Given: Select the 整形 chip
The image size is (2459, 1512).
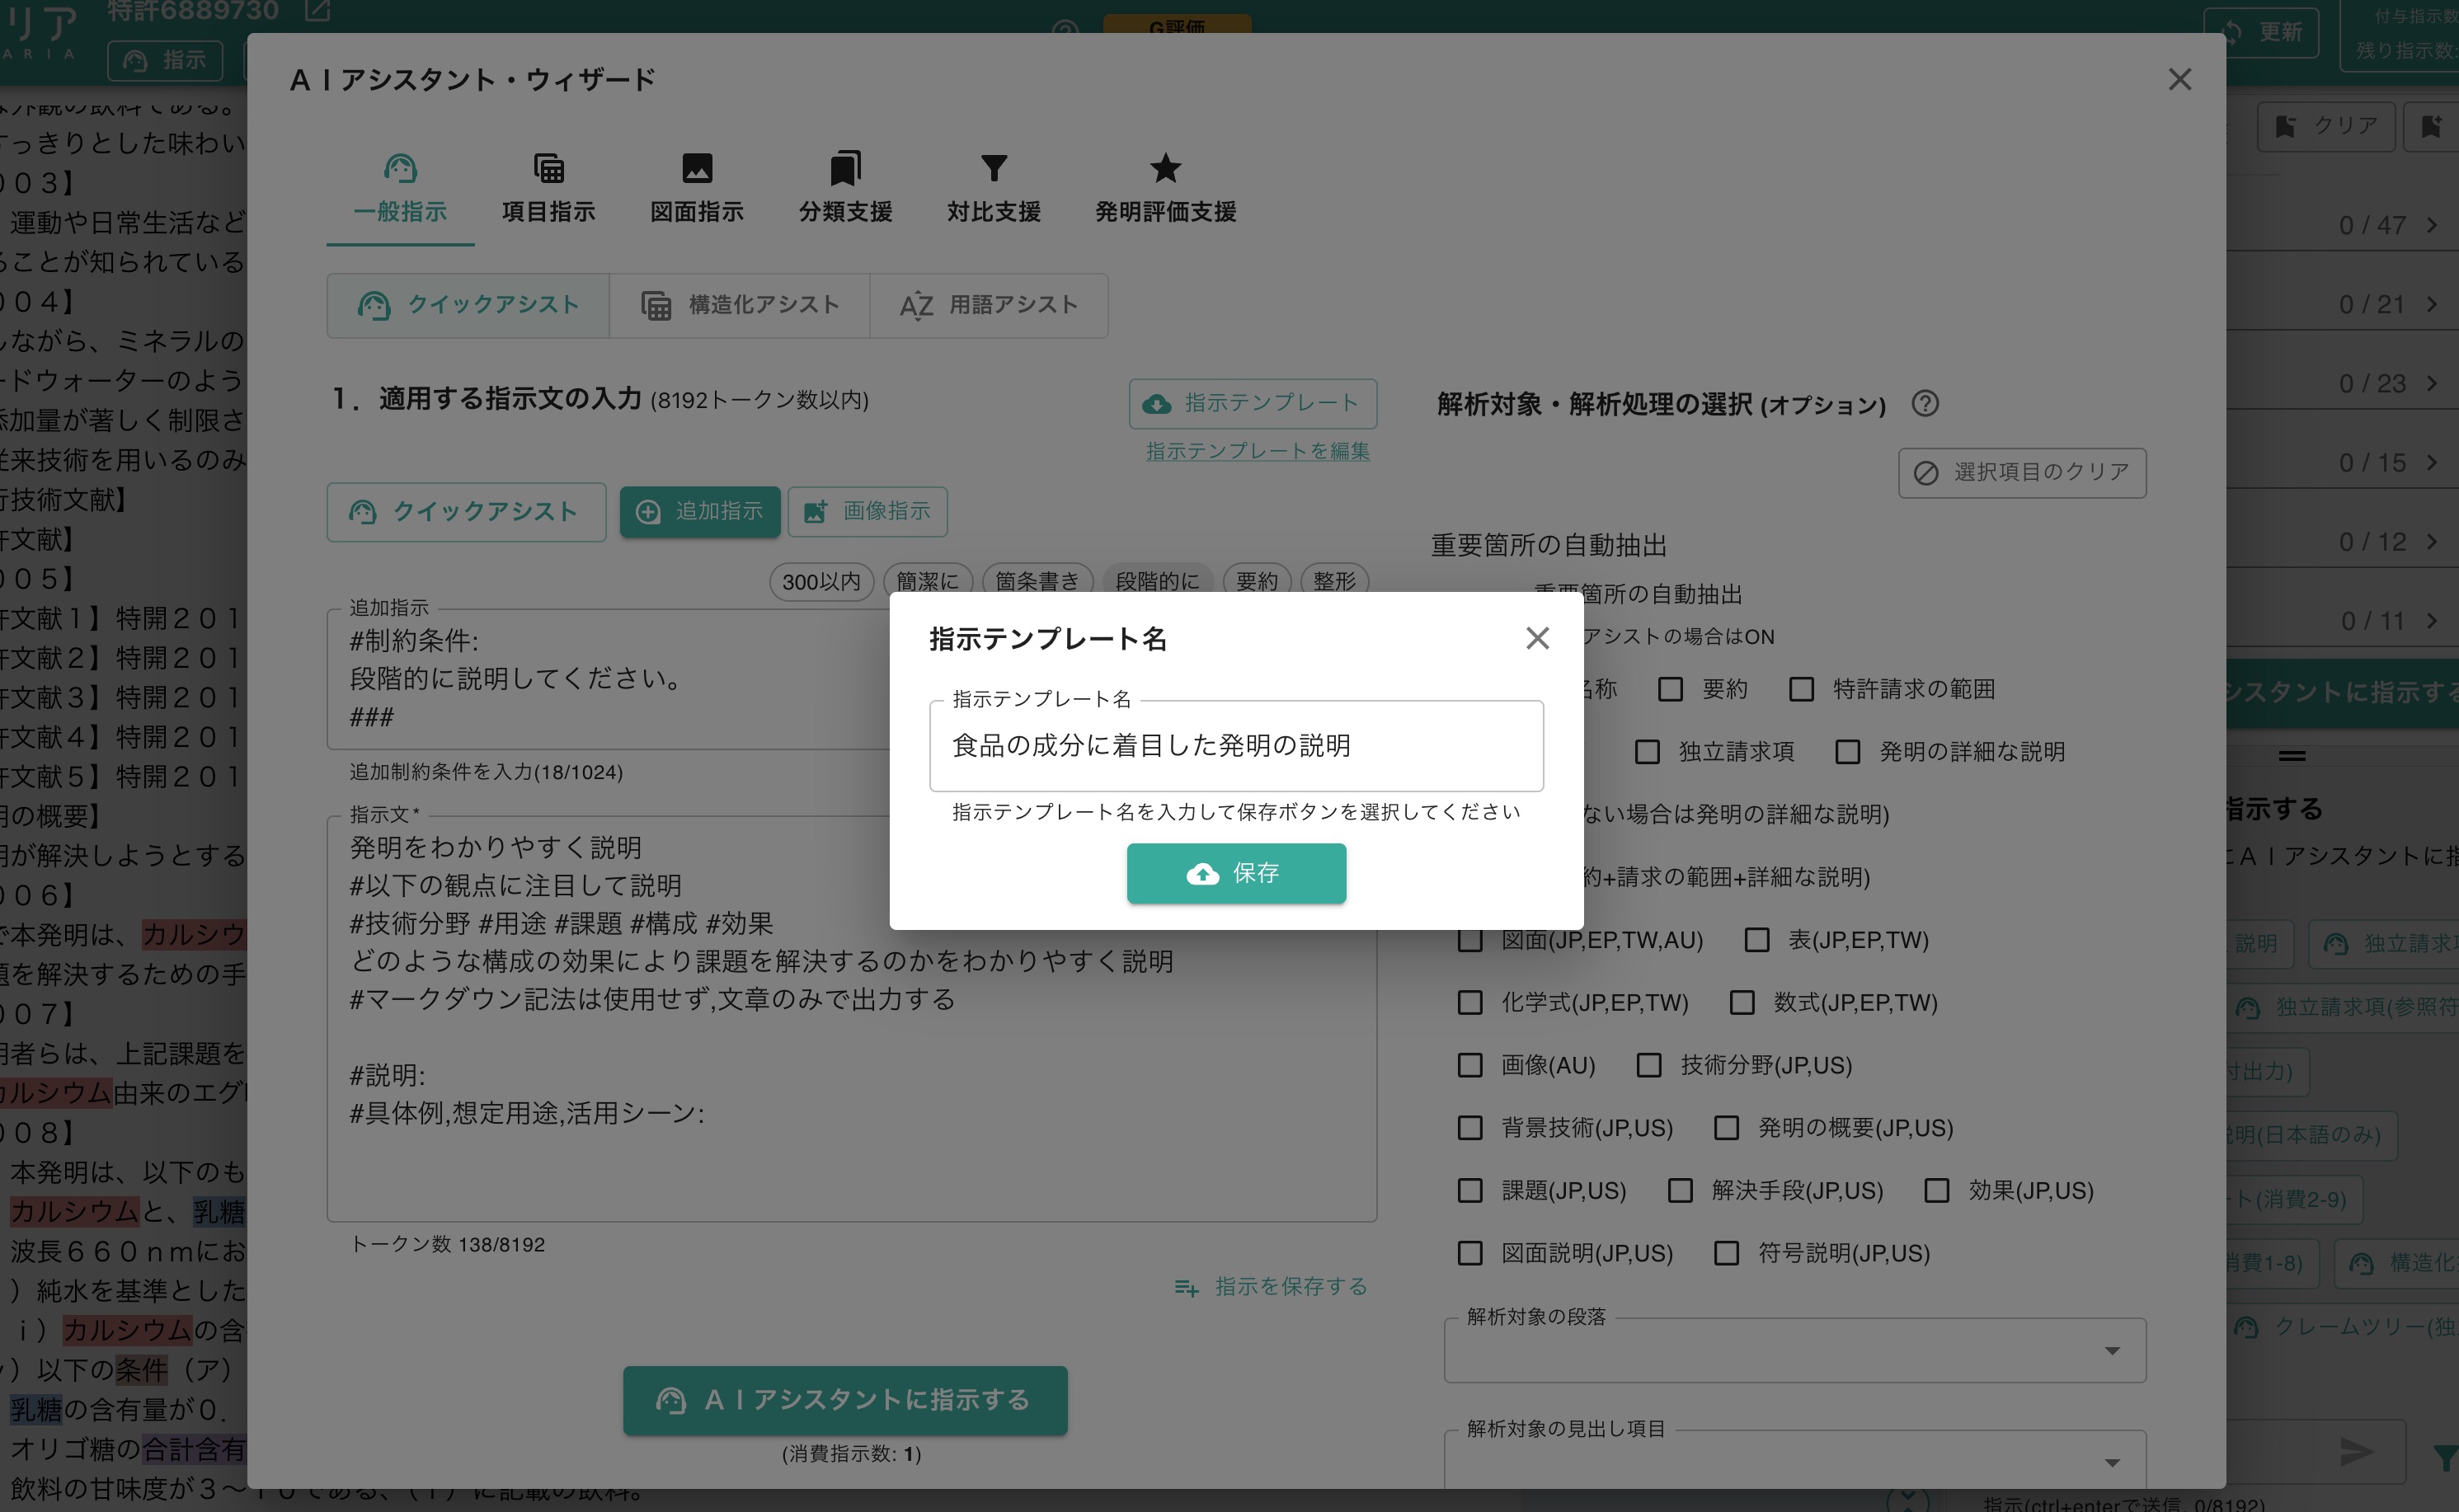Looking at the screenshot, I should click(1334, 581).
